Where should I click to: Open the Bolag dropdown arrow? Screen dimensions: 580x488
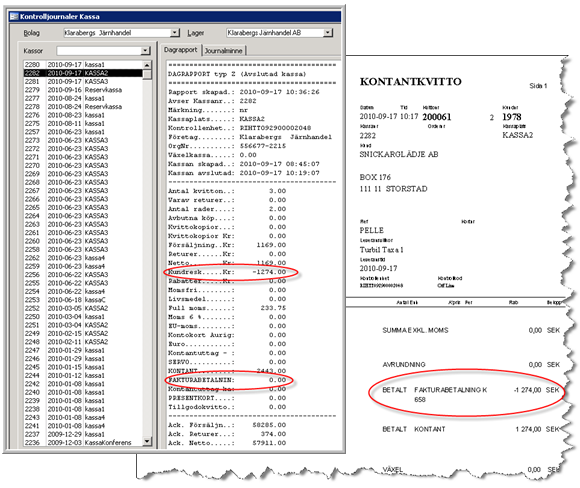tap(175, 33)
